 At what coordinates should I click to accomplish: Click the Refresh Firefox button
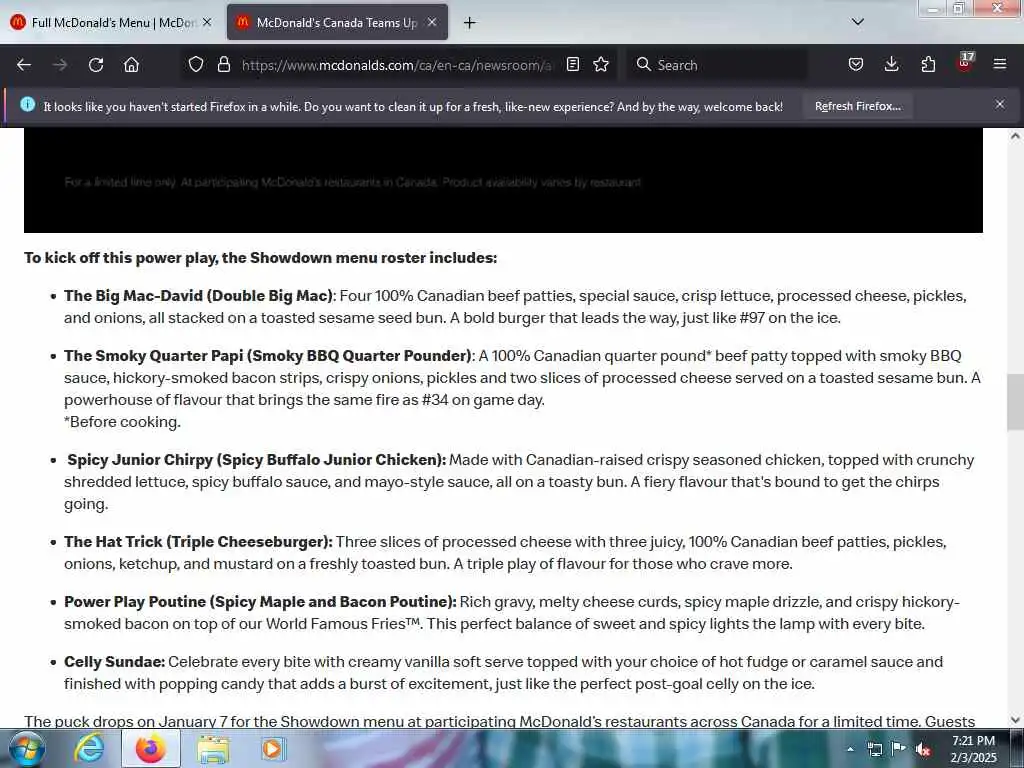coord(857,106)
